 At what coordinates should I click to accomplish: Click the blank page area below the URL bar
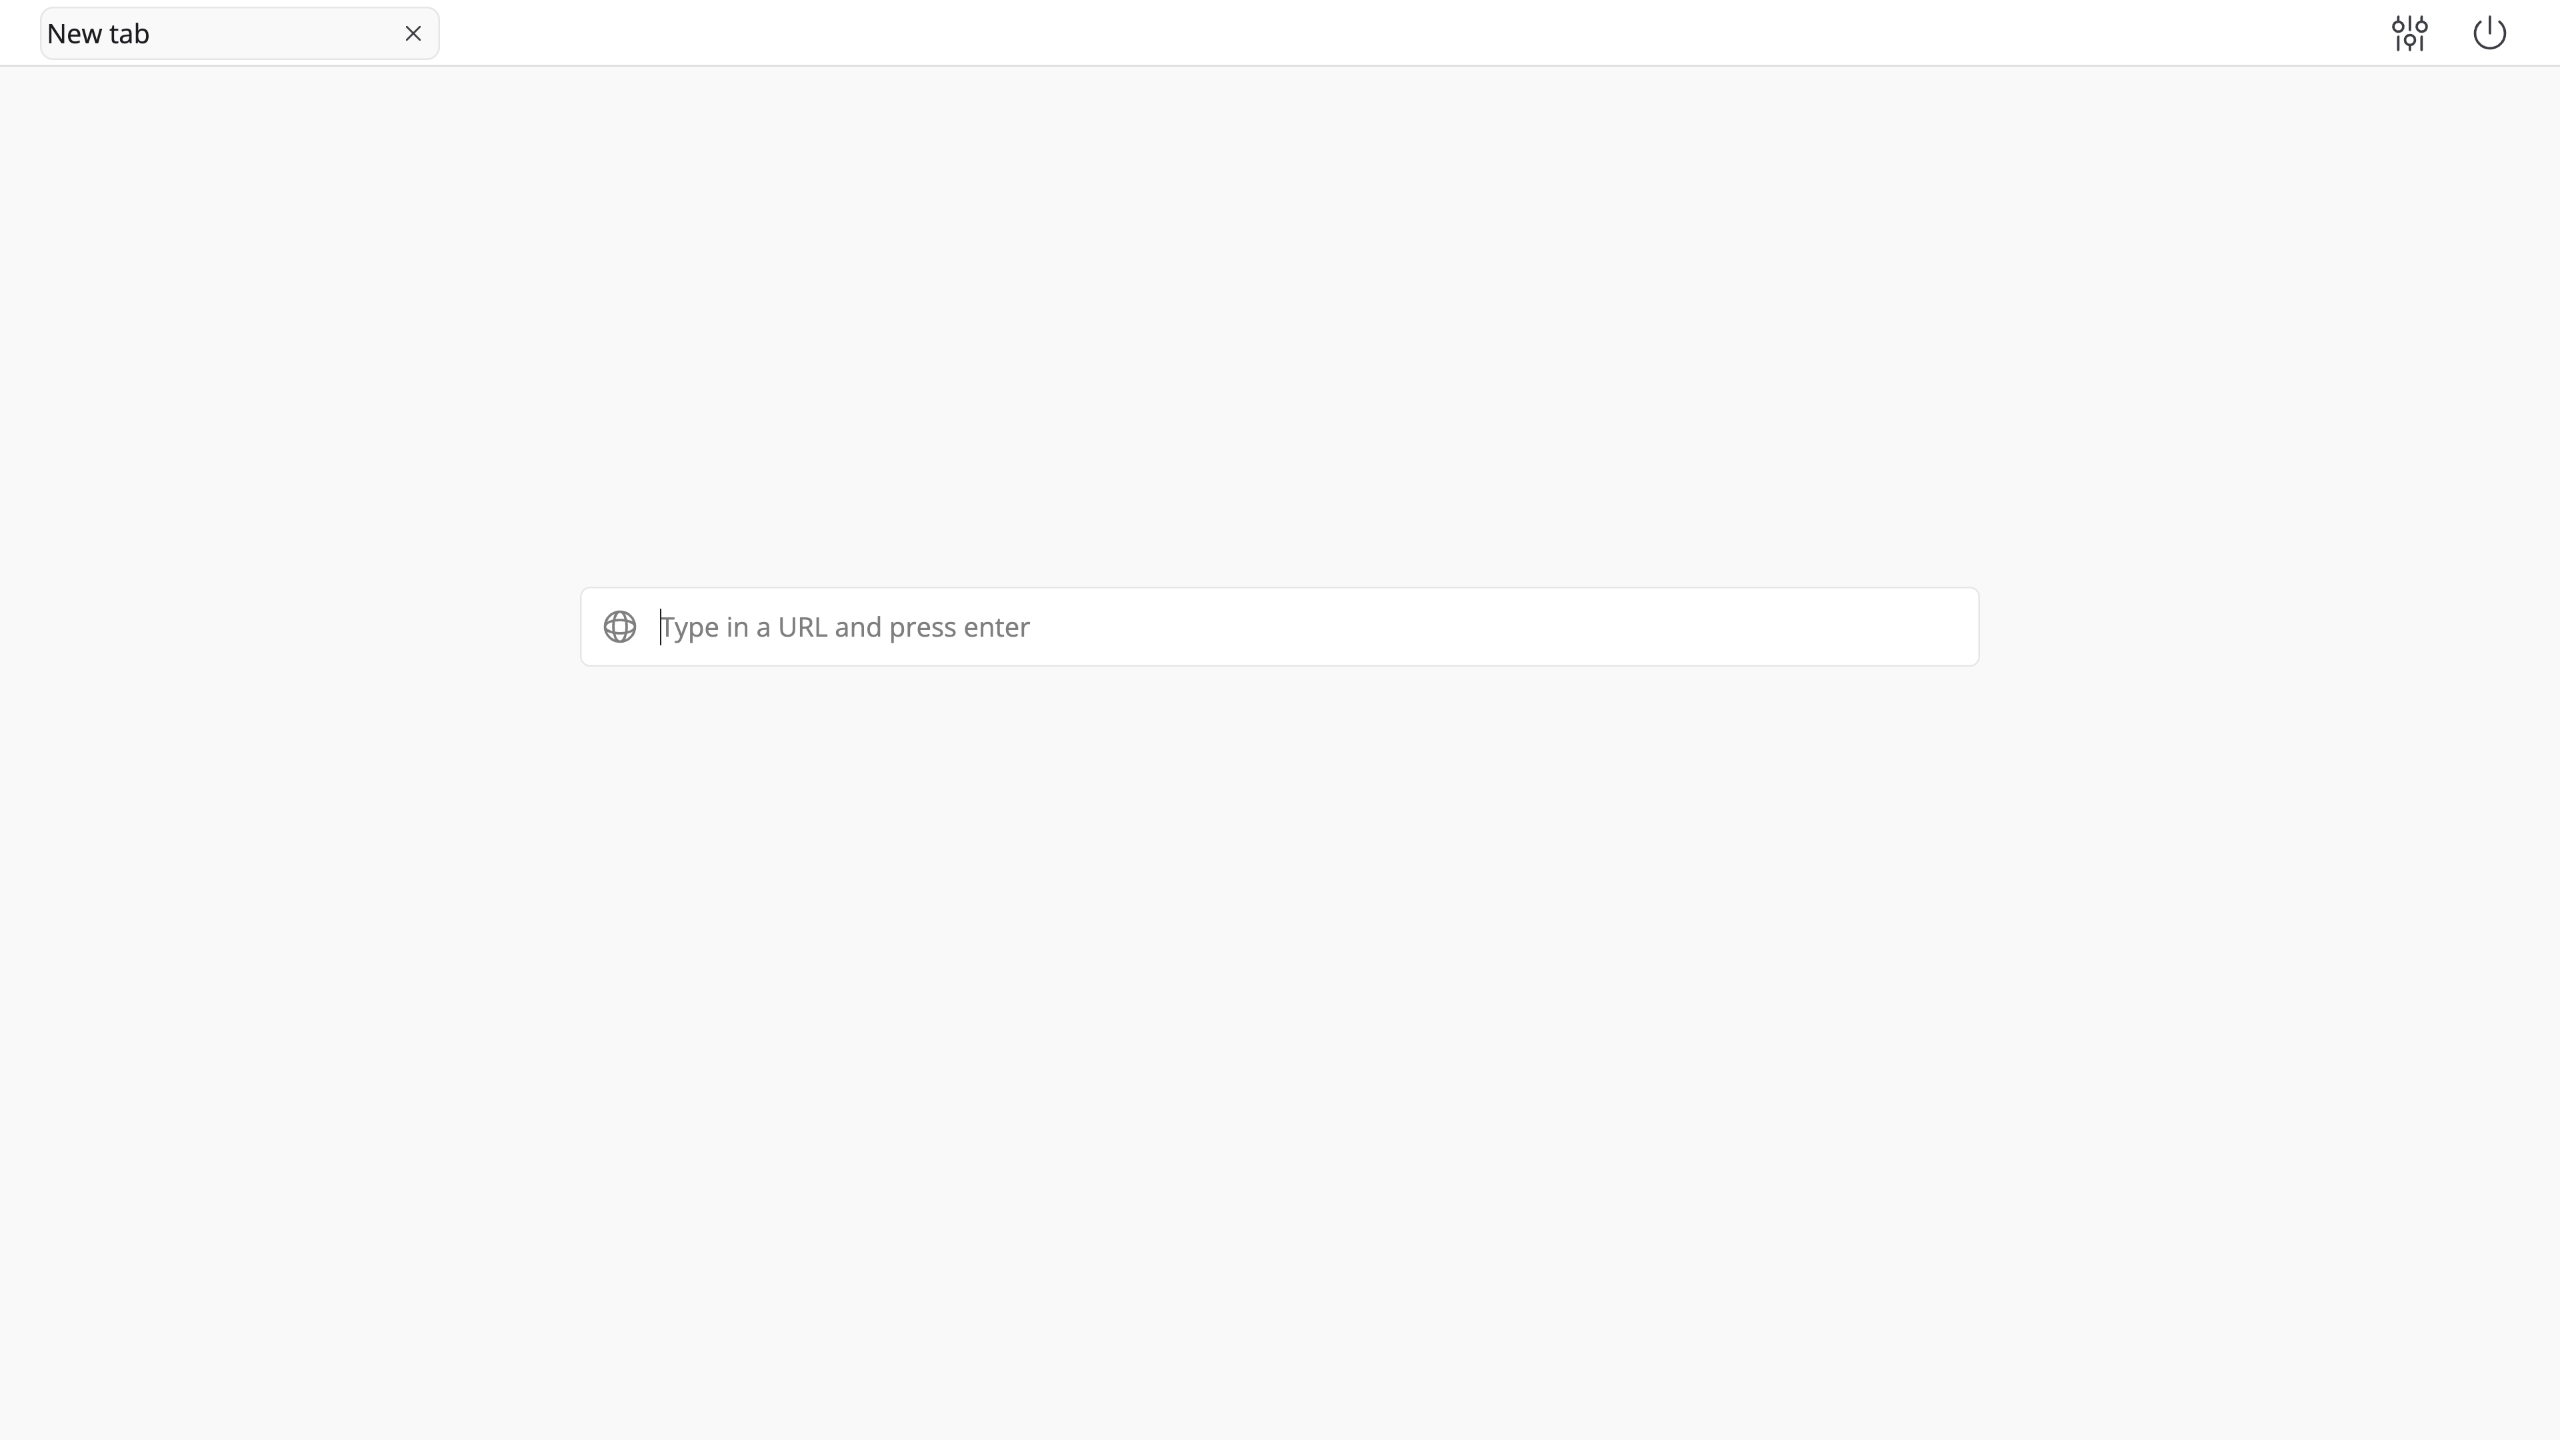click(1280, 1050)
